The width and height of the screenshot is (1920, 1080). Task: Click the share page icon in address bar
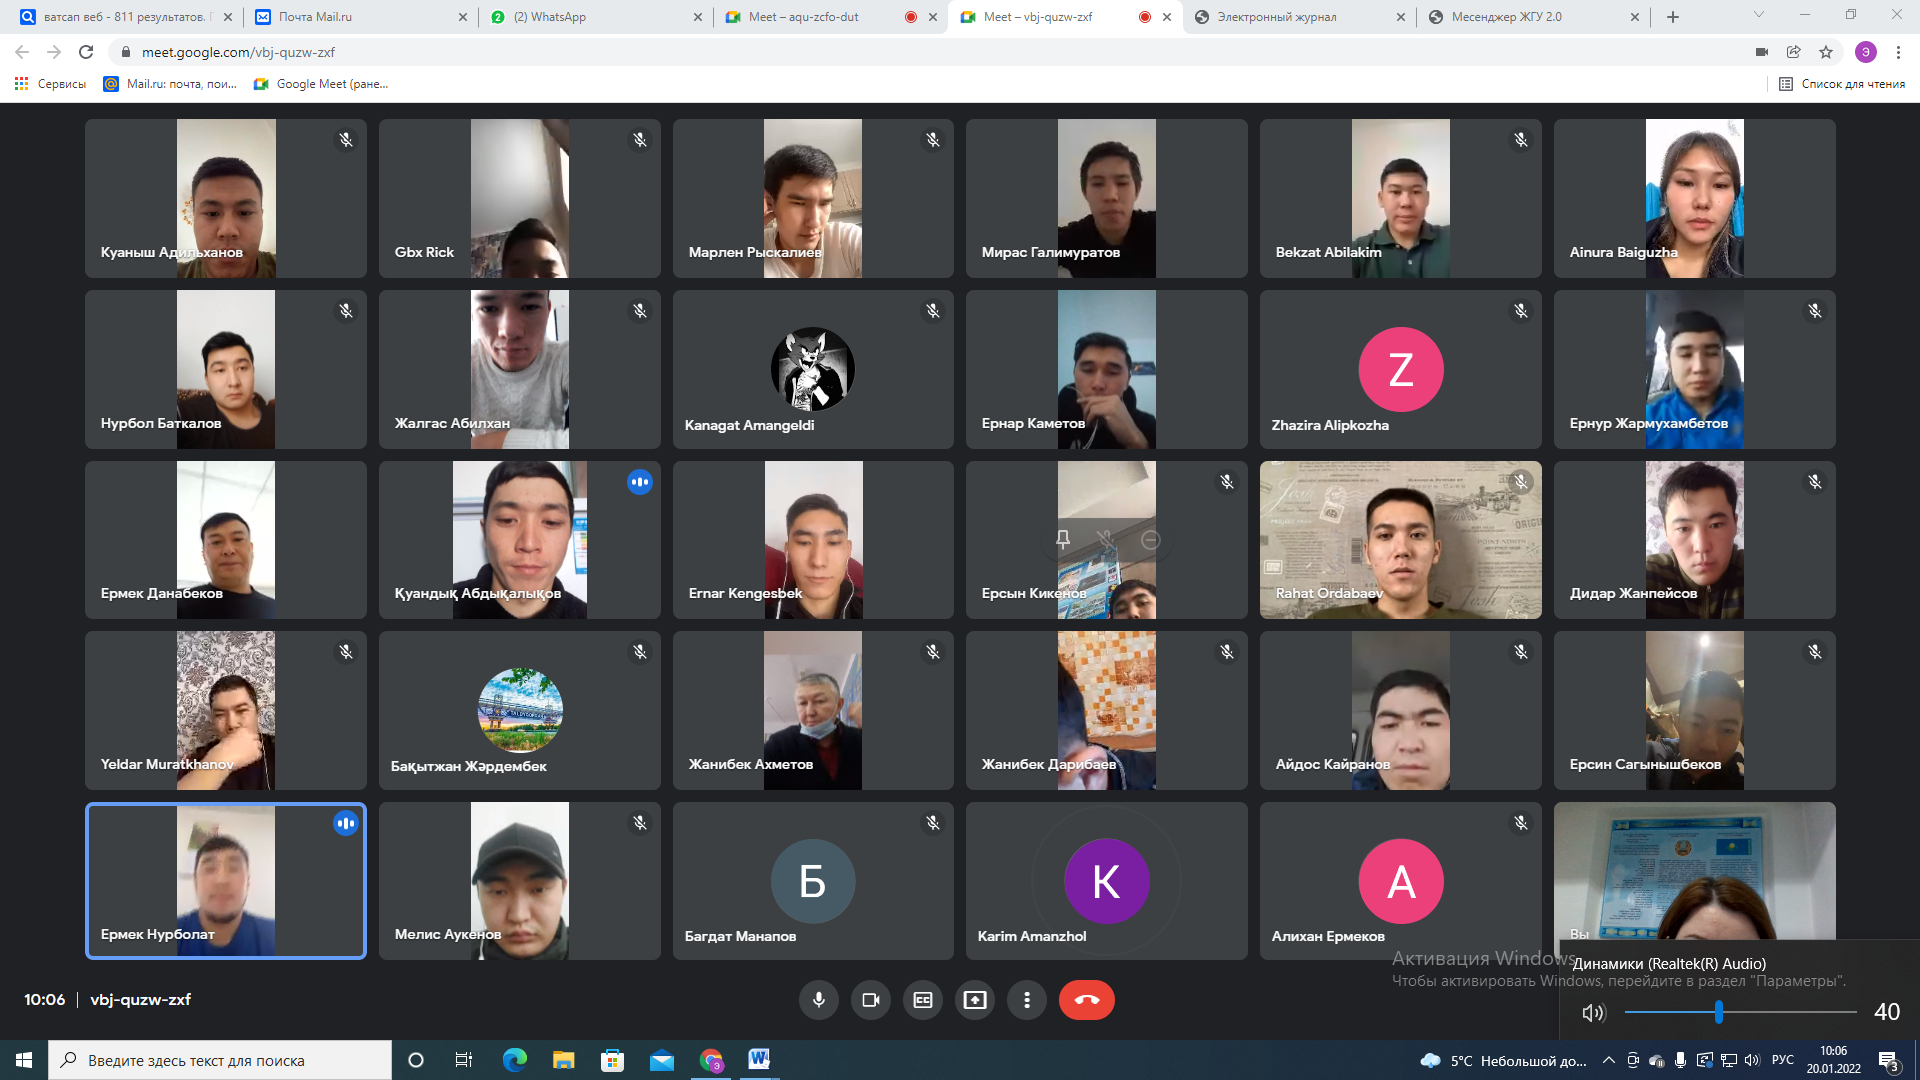tap(1794, 52)
